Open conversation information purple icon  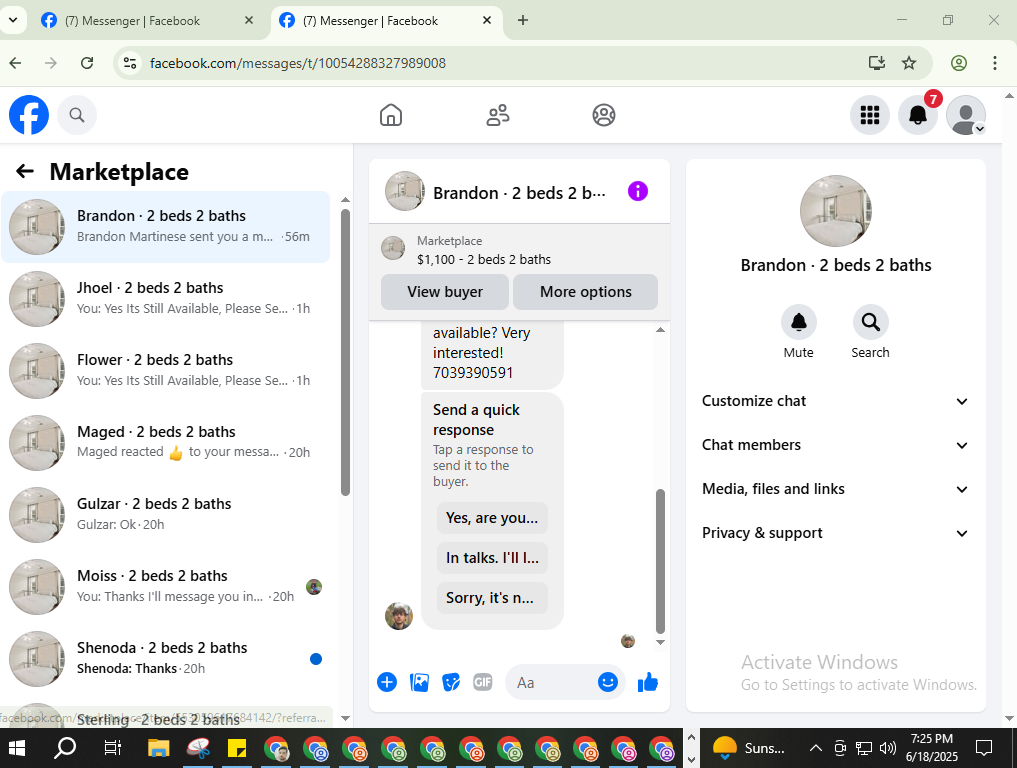(x=638, y=191)
